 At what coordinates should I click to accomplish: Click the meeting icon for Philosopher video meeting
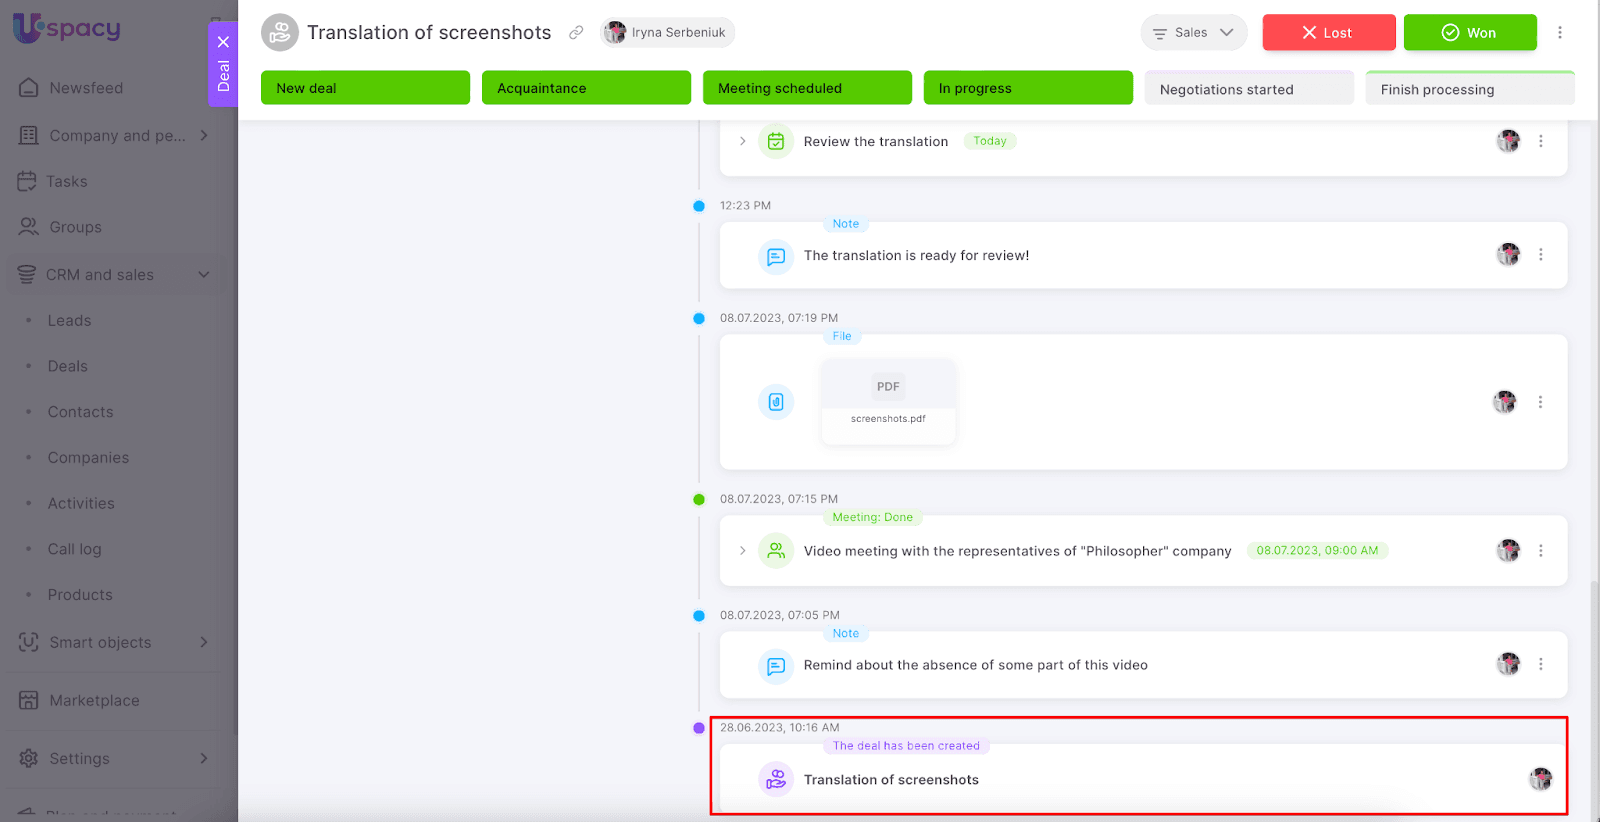775,551
